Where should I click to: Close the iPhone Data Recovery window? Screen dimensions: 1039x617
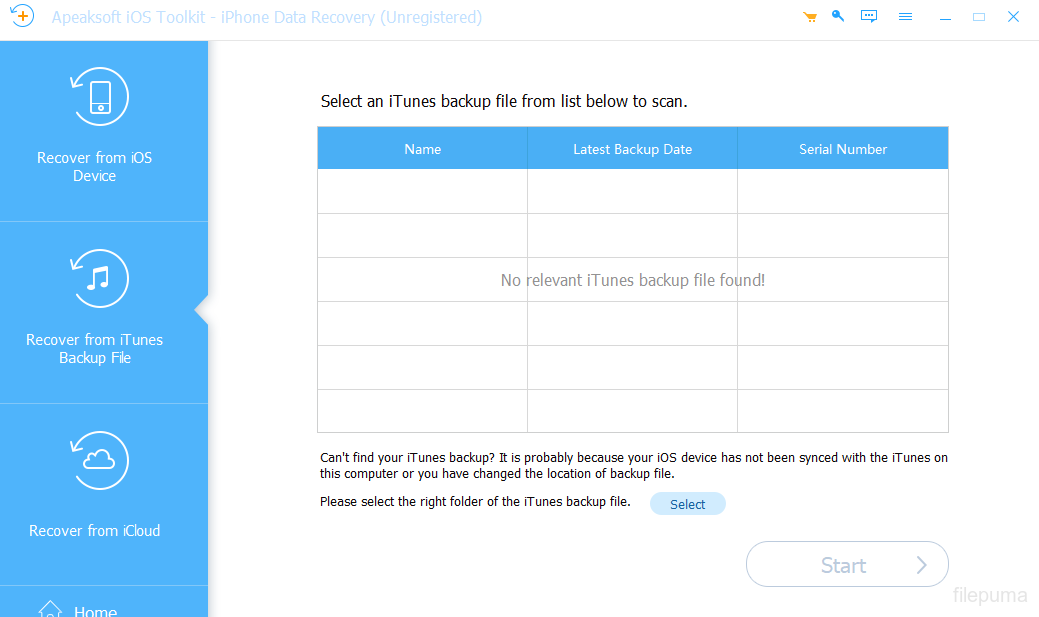pos(1014,17)
